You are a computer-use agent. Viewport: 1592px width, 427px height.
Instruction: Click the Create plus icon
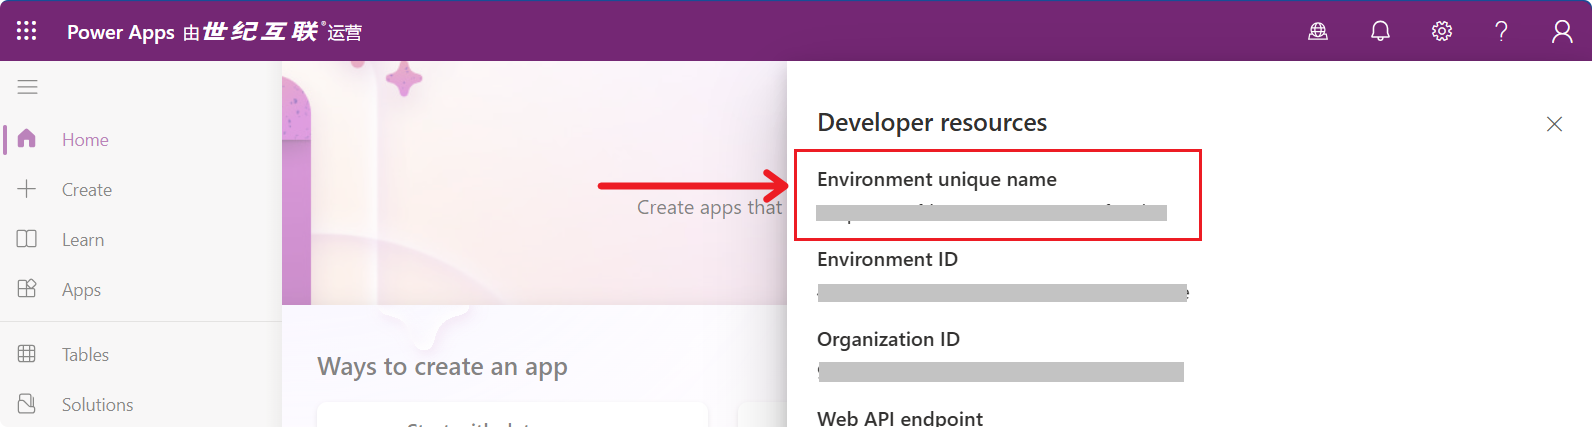click(x=27, y=188)
